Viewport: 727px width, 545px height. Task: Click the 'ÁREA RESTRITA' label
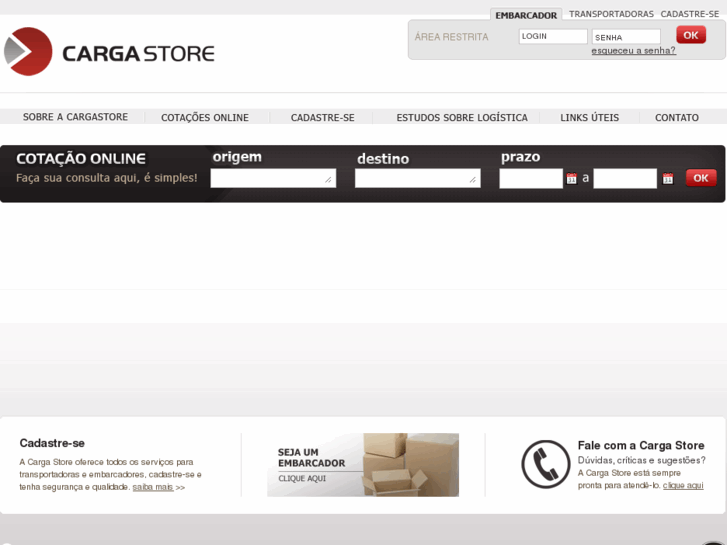tap(451, 37)
